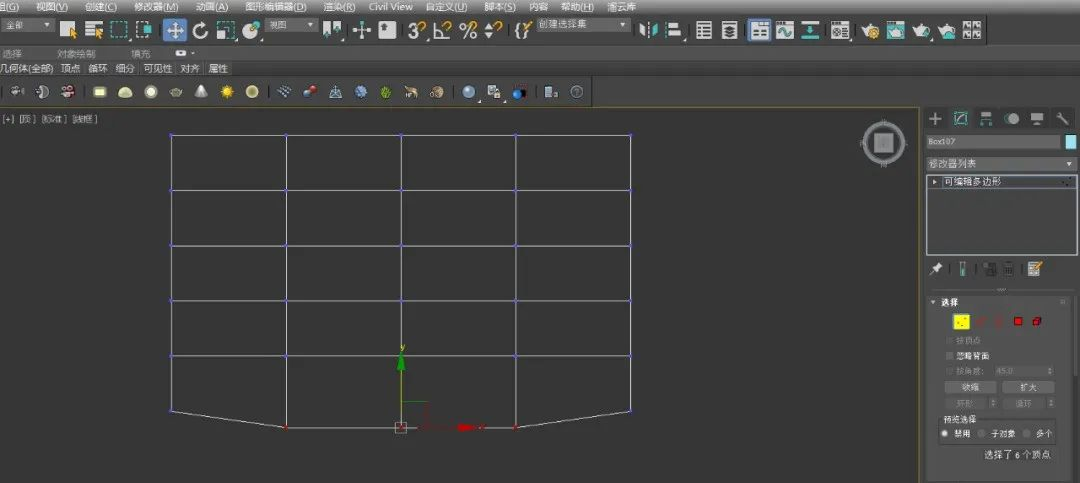This screenshot has height=483, width=1080.
Task: Open reference coordinate system dropdown 视图
Action: click(x=292, y=25)
